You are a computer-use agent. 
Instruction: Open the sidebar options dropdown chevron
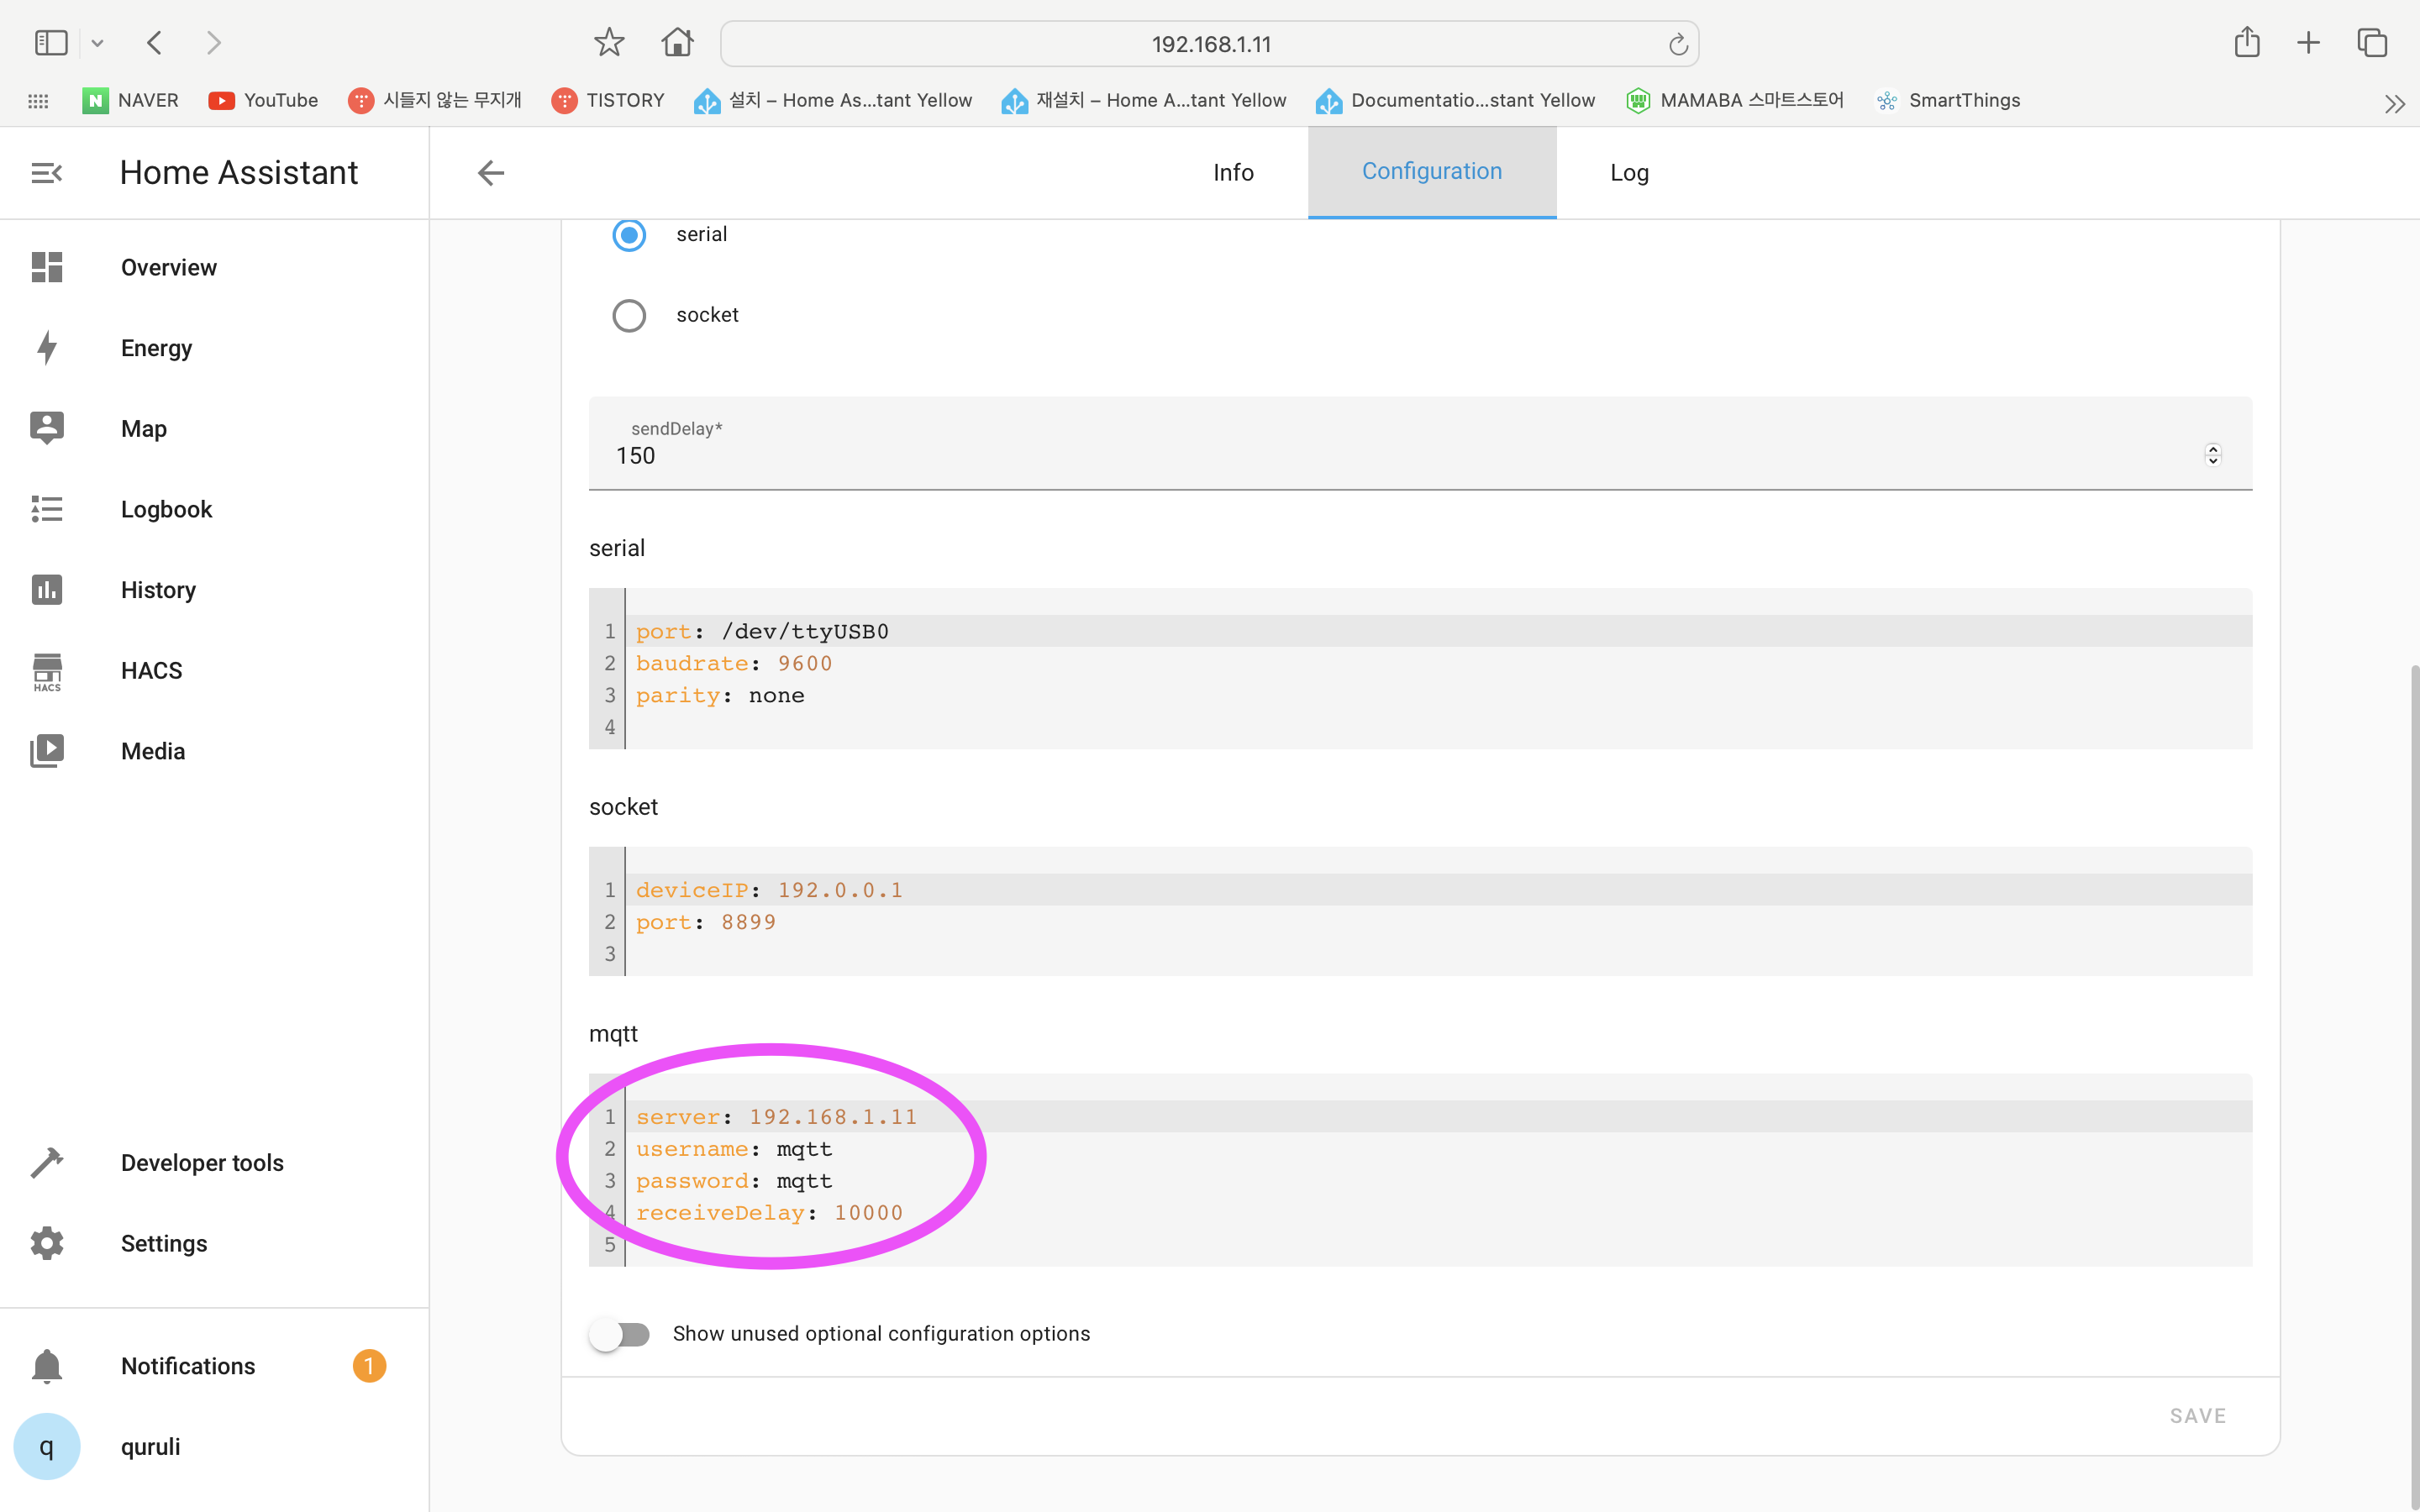[97, 43]
